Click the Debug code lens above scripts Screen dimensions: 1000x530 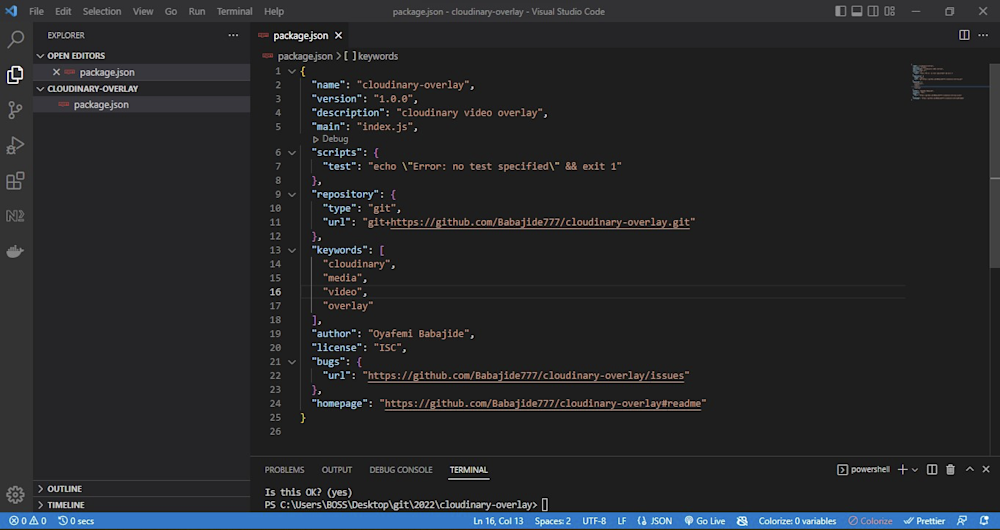pyautogui.click(x=330, y=139)
